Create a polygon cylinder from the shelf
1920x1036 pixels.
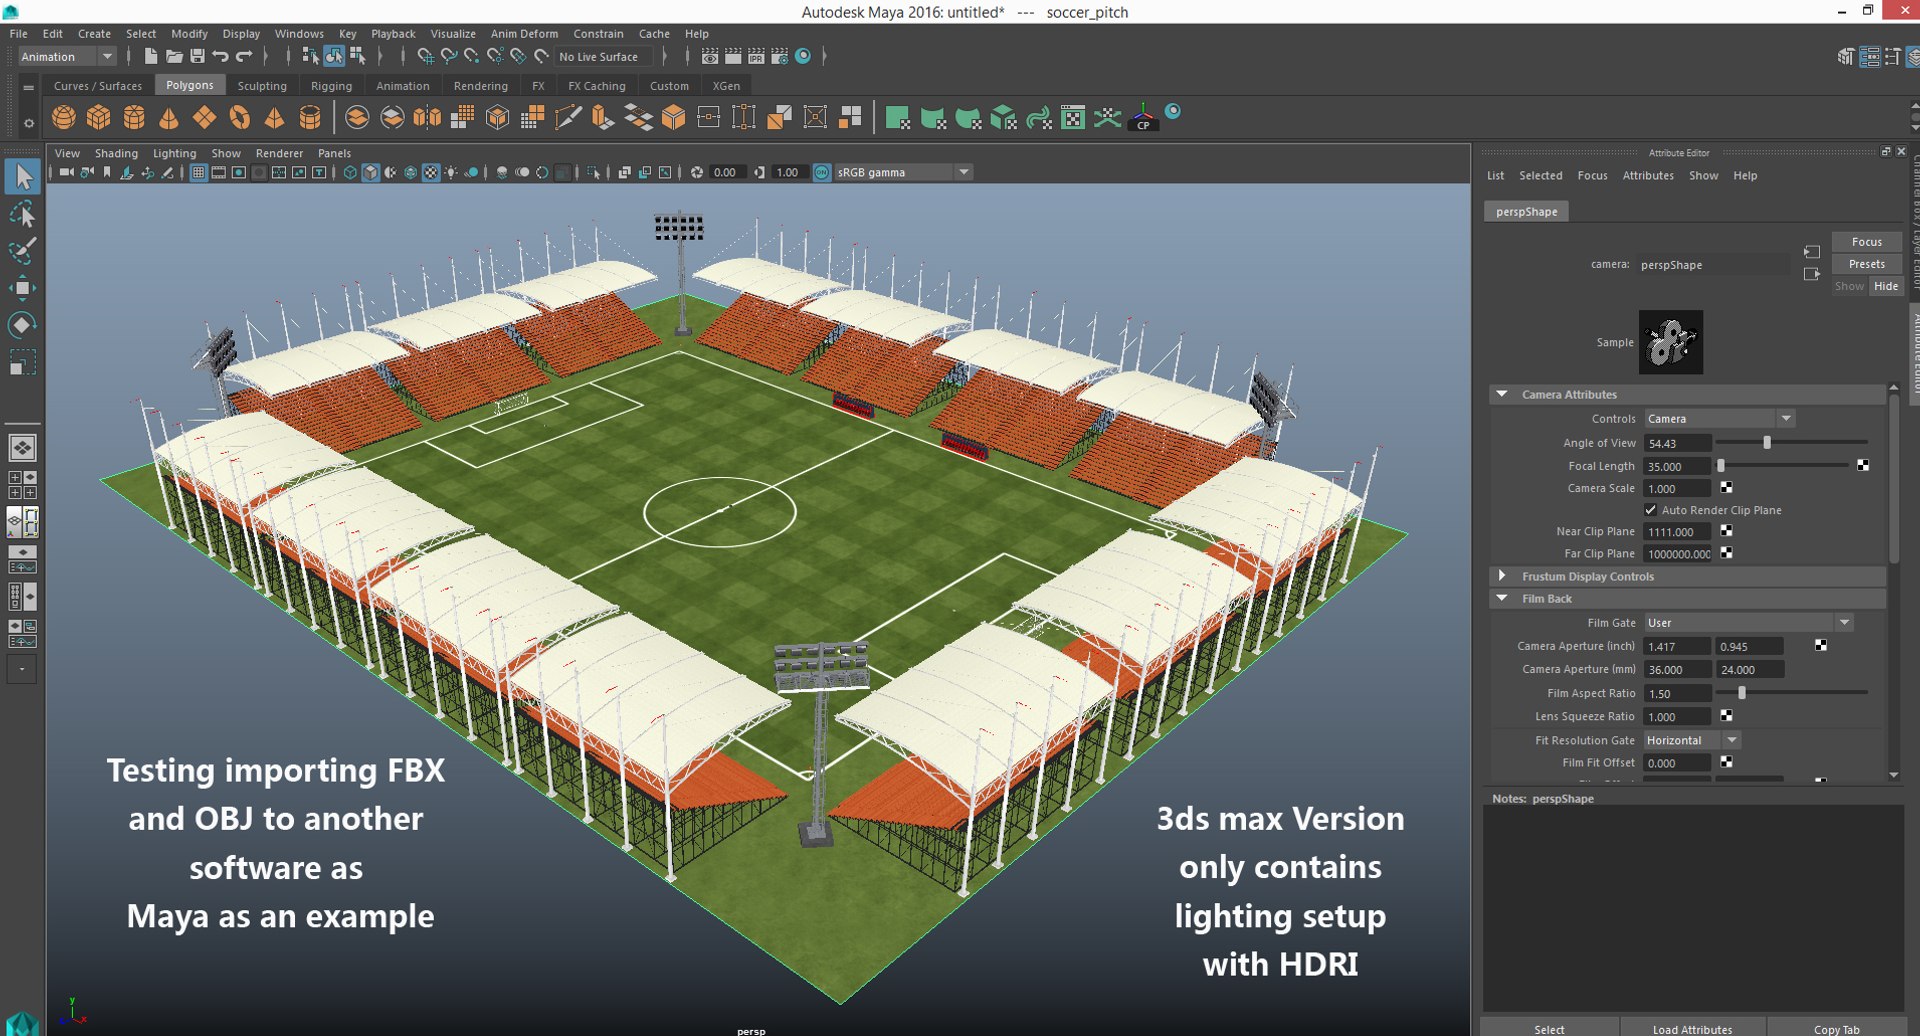(134, 118)
